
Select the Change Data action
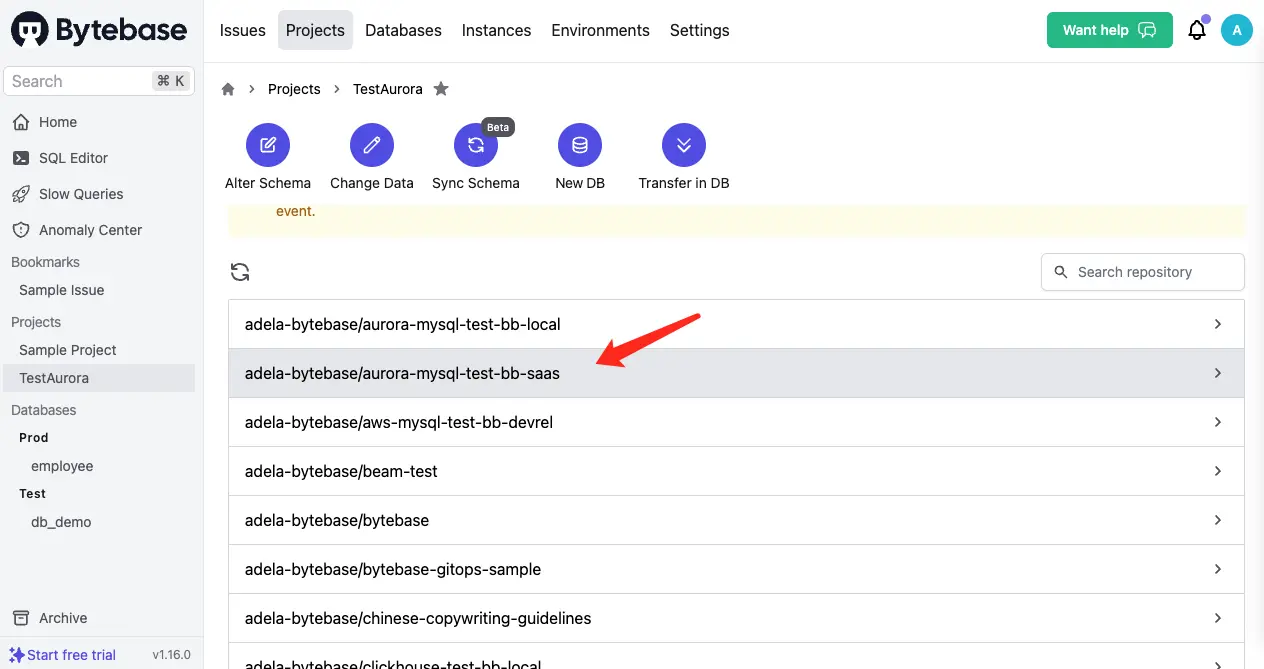[371, 156]
